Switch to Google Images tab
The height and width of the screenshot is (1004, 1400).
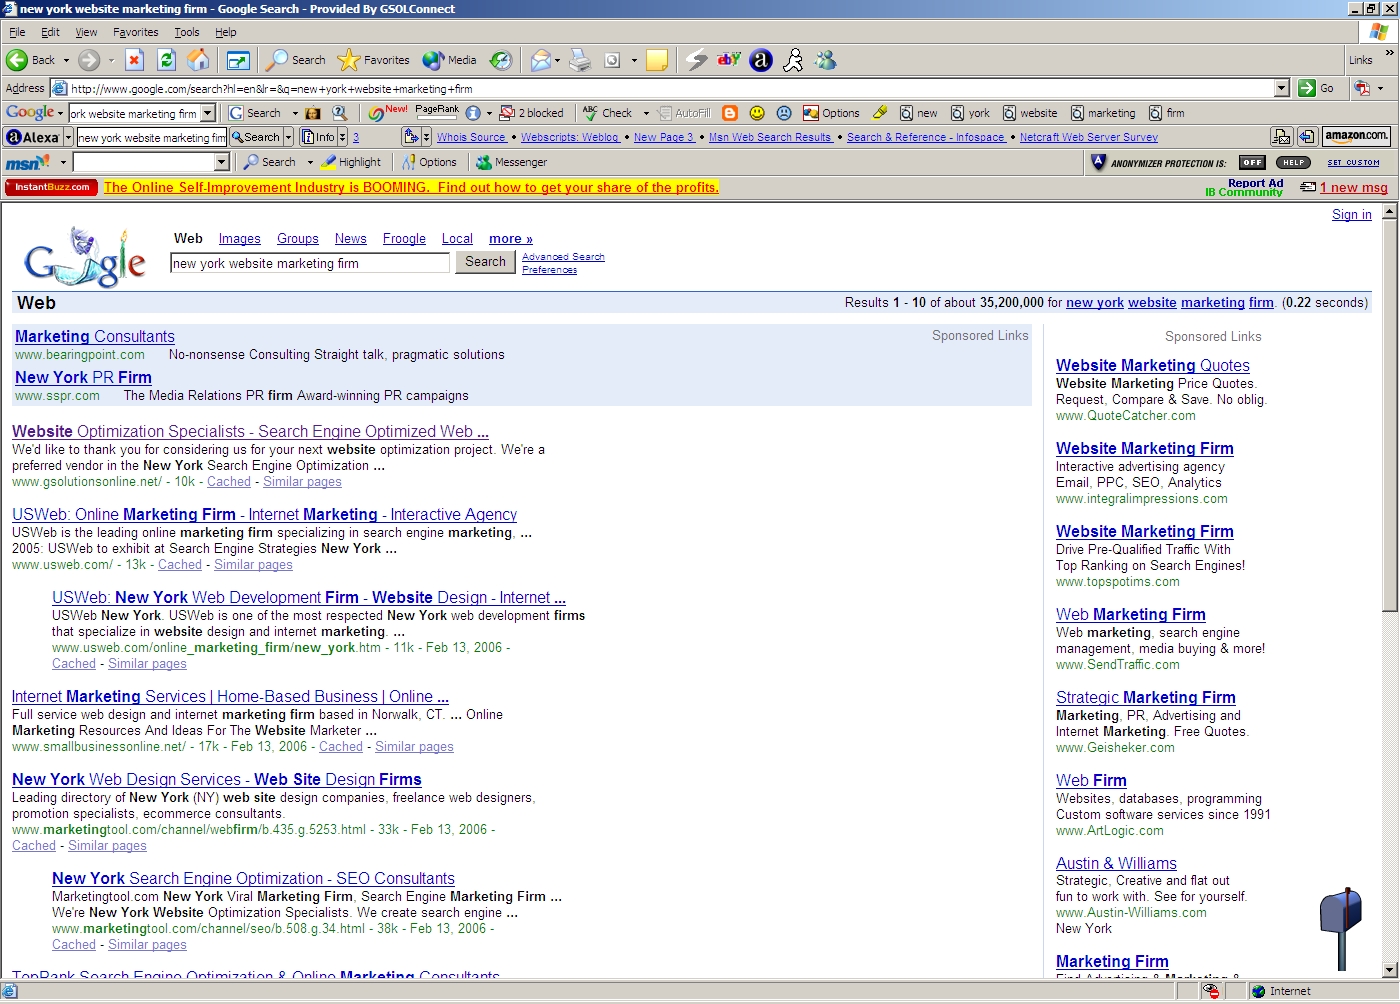pos(240,238)
